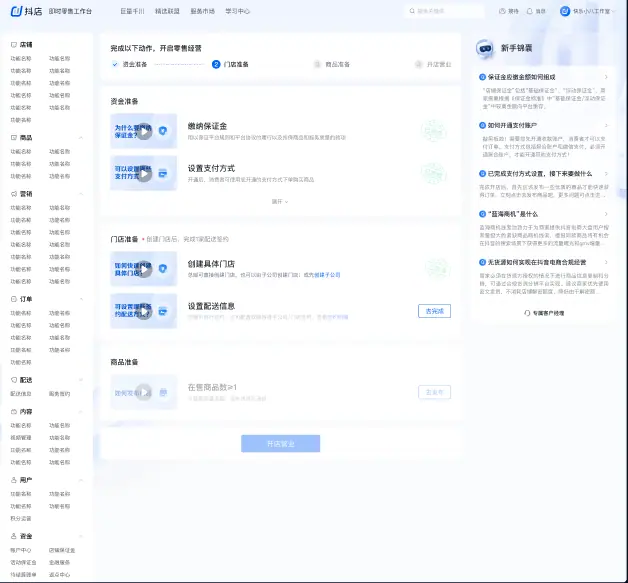
Task: Select the final 开店营业 step tab
Action: point(433,64)
